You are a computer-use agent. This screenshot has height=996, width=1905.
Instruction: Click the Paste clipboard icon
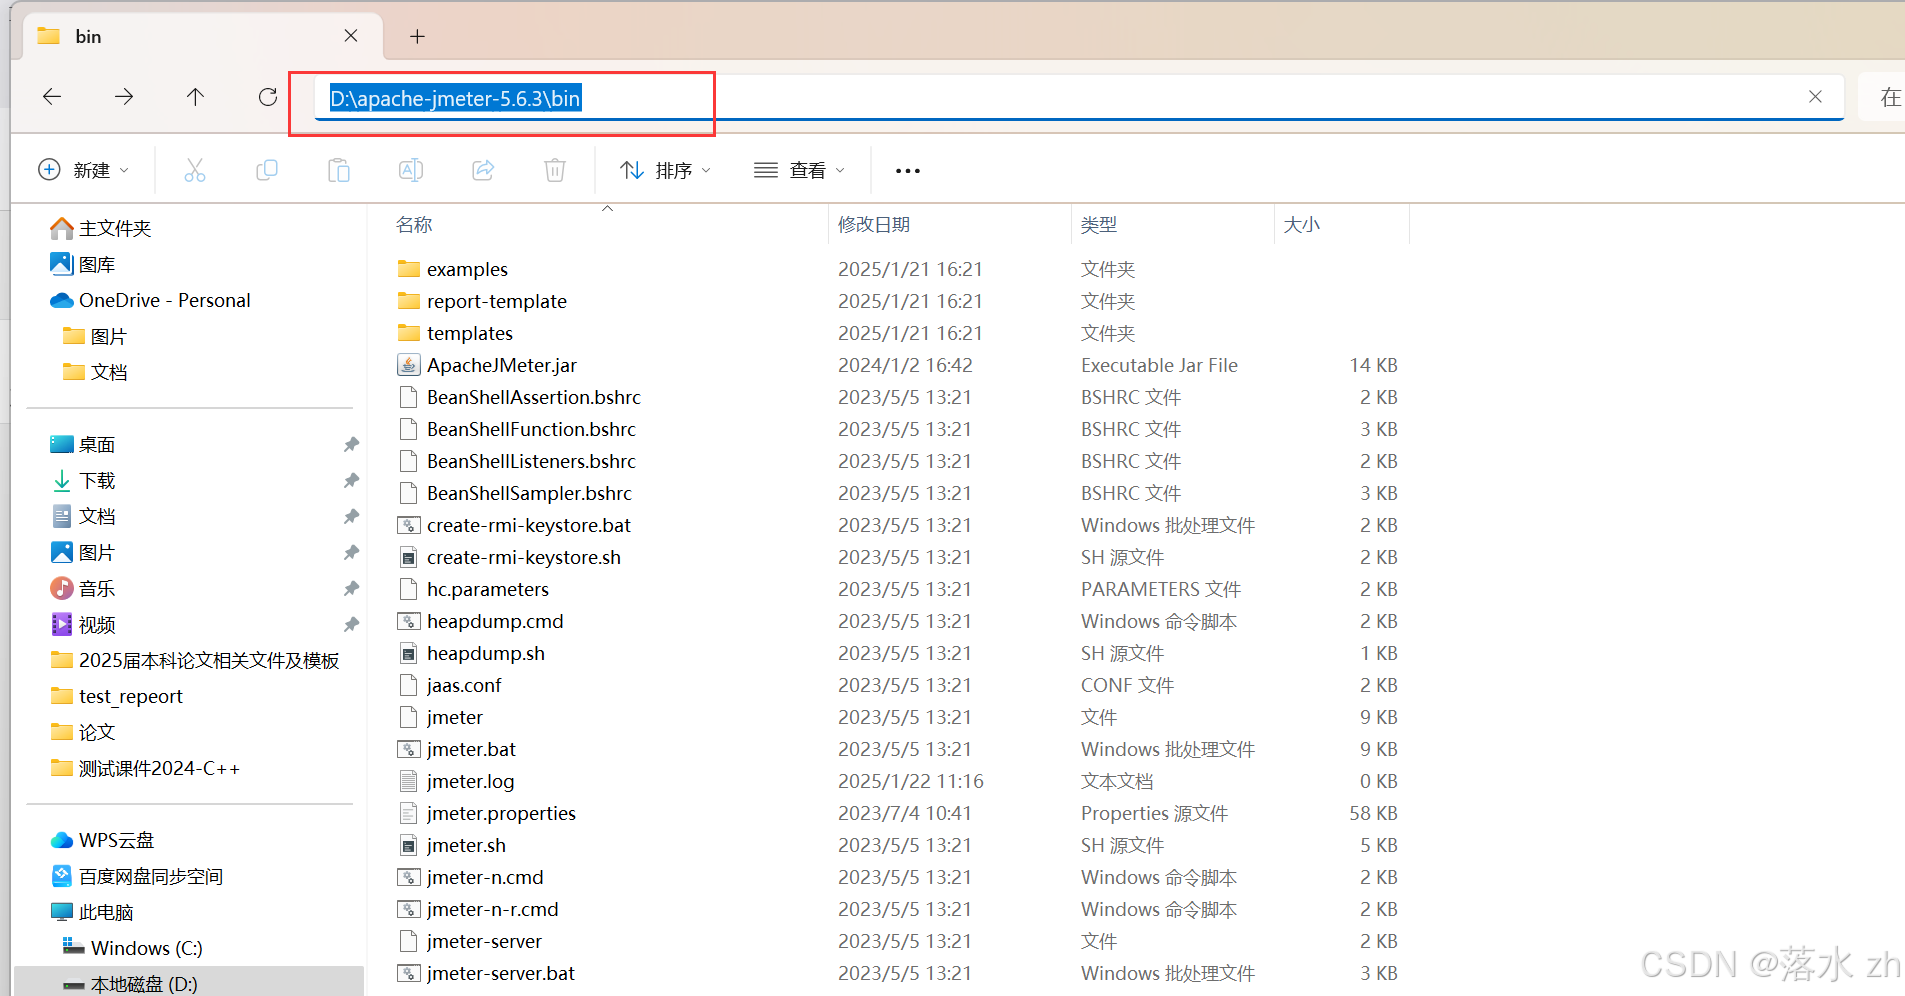point(339,170)
